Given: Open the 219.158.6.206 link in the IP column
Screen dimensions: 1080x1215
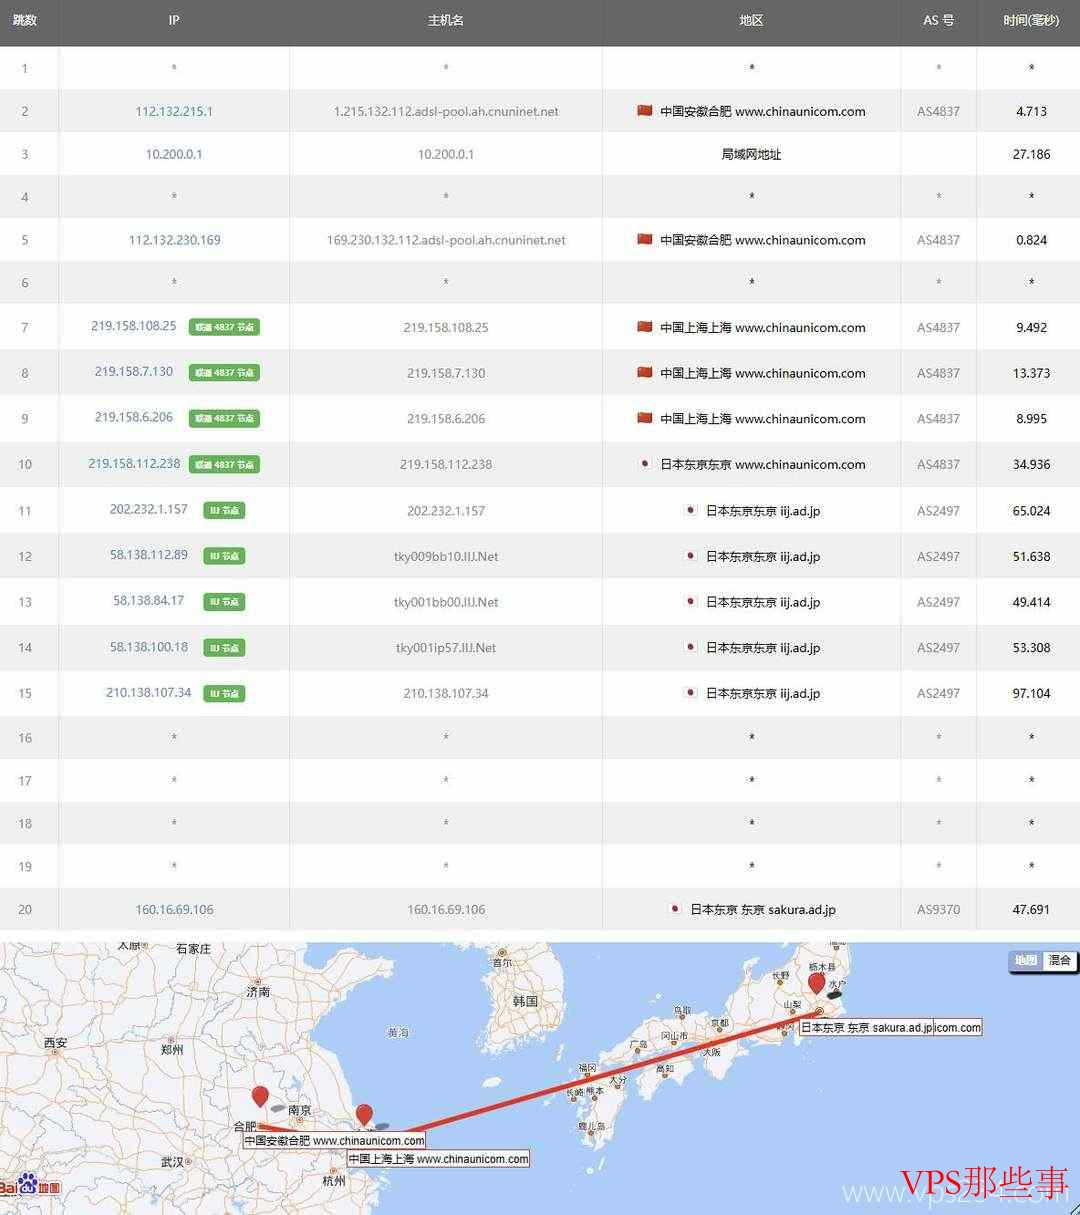Looking at the screenshot, I should click(x=134, y=417).
